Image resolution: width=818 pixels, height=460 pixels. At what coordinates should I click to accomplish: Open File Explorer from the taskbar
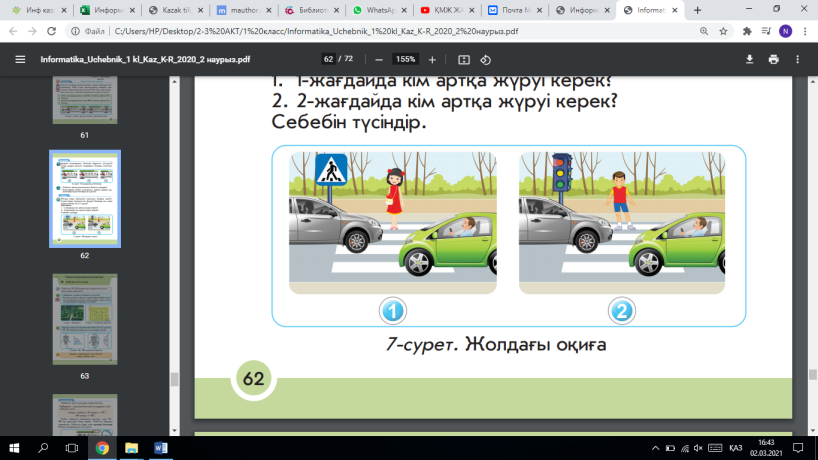coord(131,448)
